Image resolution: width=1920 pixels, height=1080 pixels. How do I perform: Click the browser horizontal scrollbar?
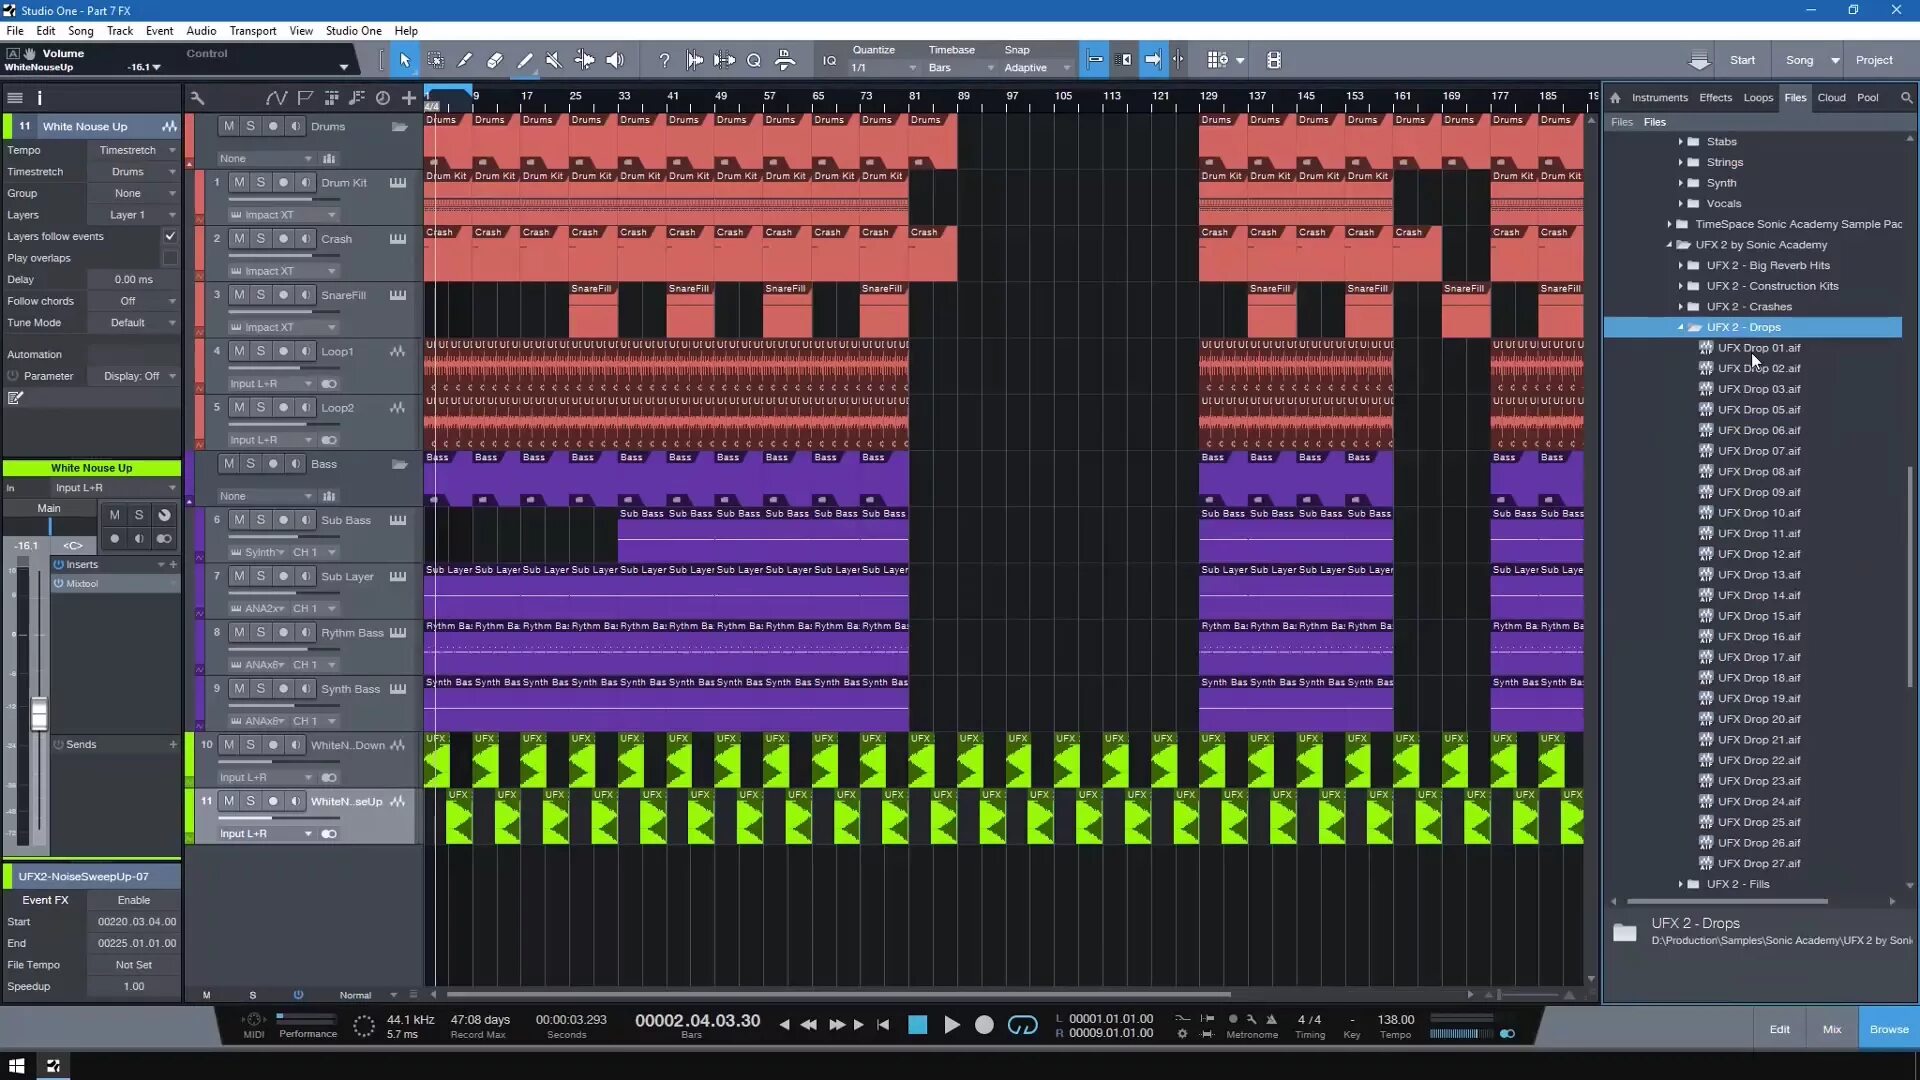pos(1727,901)
